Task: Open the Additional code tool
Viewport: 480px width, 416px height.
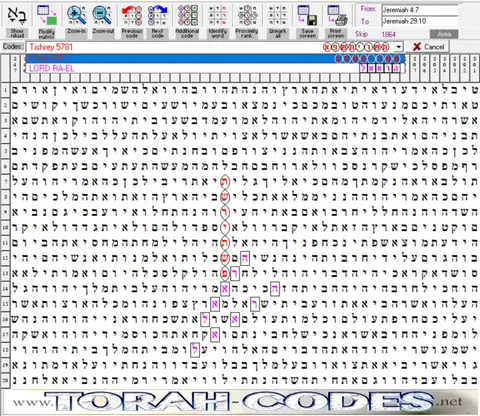Action: (188, 15)
